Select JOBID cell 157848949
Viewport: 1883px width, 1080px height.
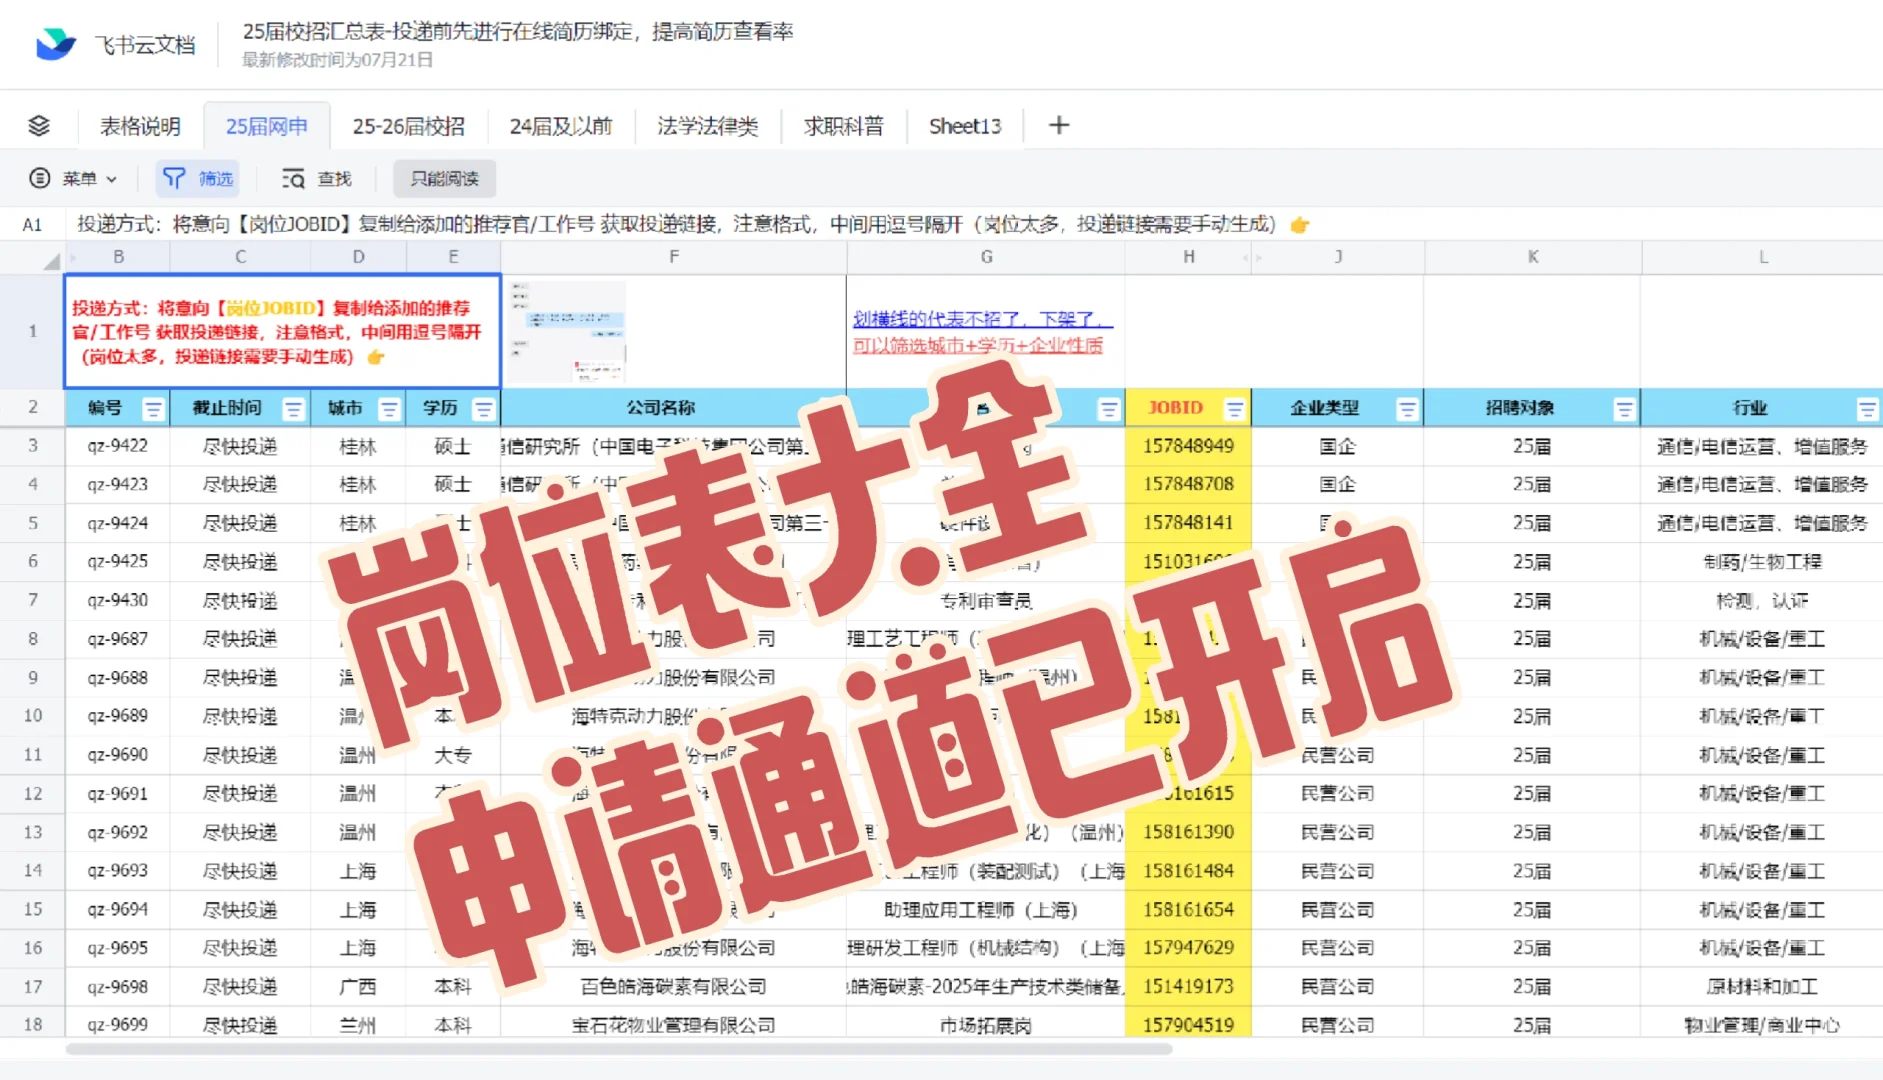tap(1188, 446)
